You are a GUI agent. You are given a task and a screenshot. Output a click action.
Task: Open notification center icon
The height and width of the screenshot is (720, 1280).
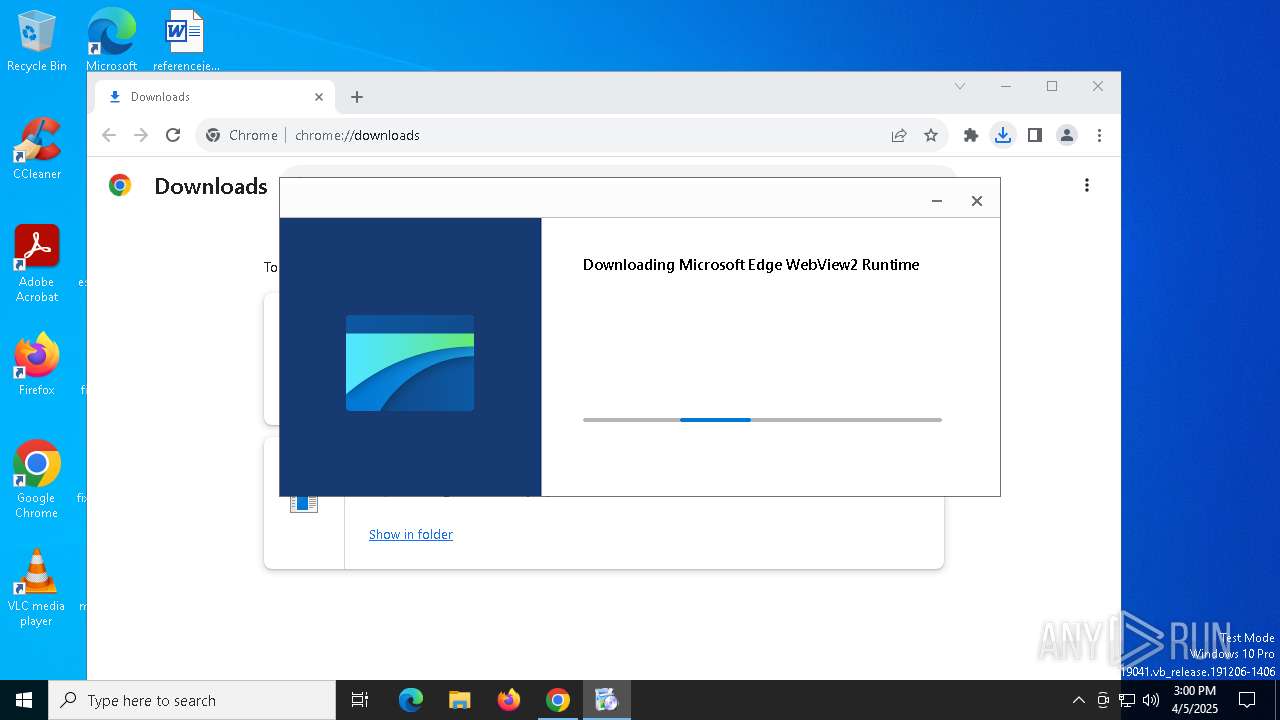tap(1247, 700)
